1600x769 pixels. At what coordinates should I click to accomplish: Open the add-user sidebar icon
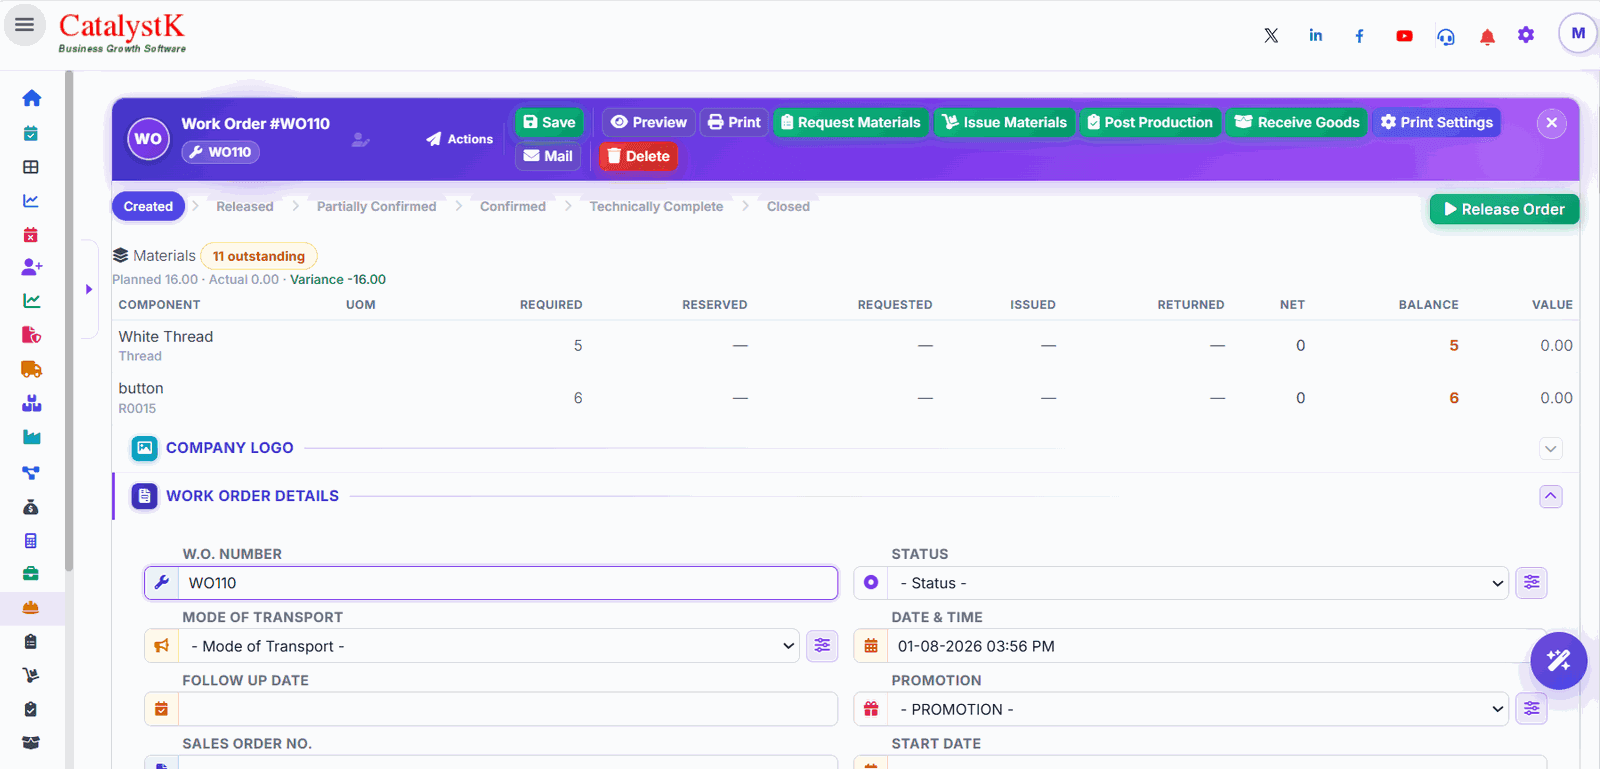pyautogui.click(x=32, y=267)
